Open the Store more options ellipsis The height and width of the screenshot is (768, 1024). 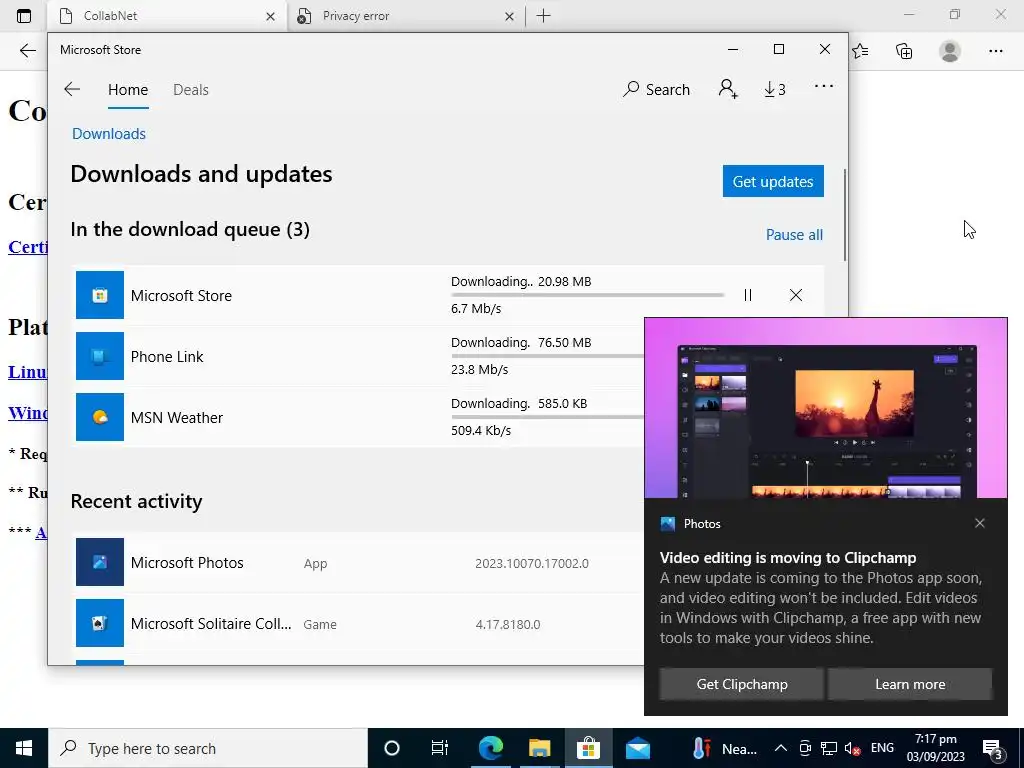824,86
